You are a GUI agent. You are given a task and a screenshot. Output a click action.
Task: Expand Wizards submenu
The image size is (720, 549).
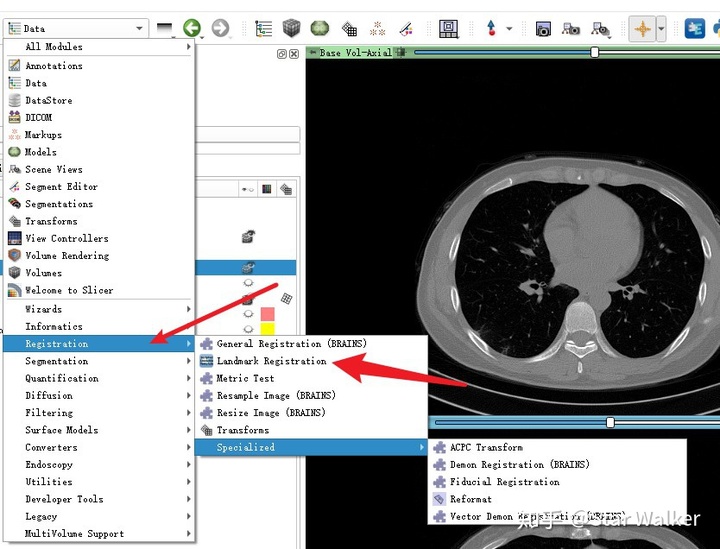99,309
